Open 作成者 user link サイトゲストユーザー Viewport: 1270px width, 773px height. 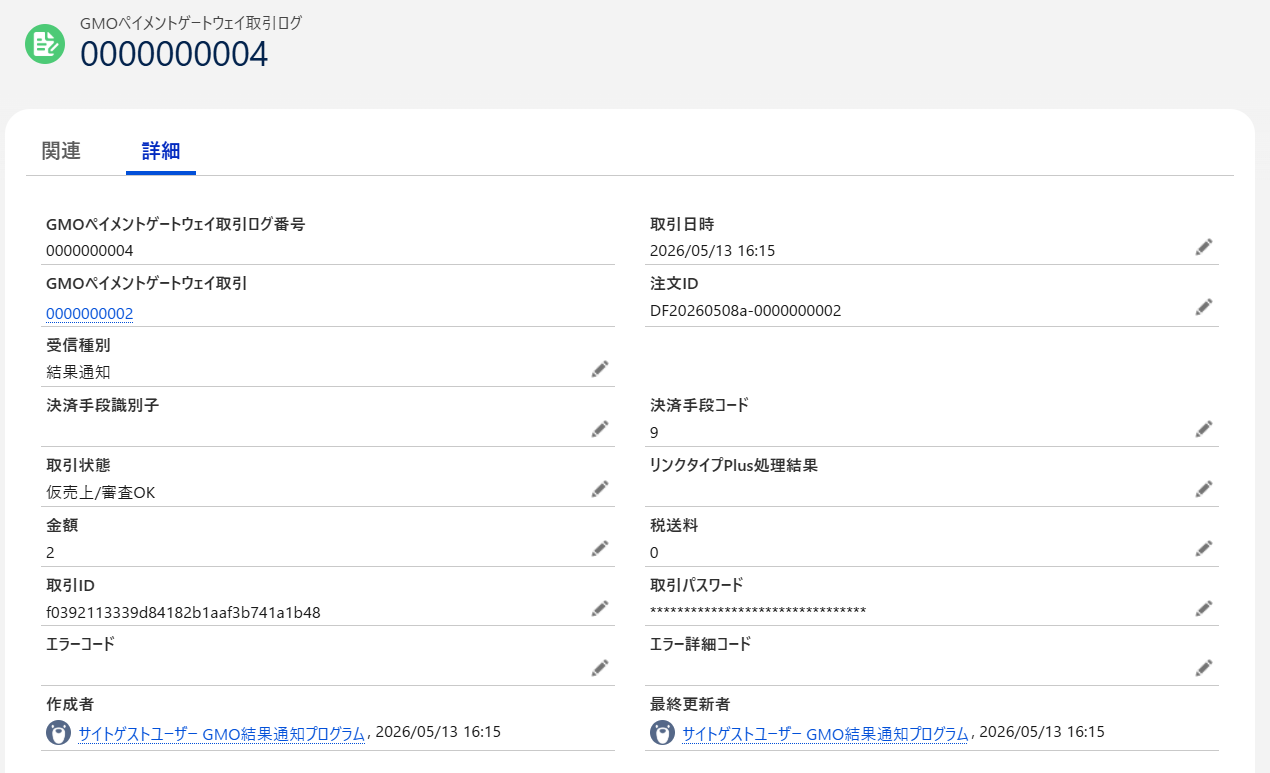coord(221,733)
